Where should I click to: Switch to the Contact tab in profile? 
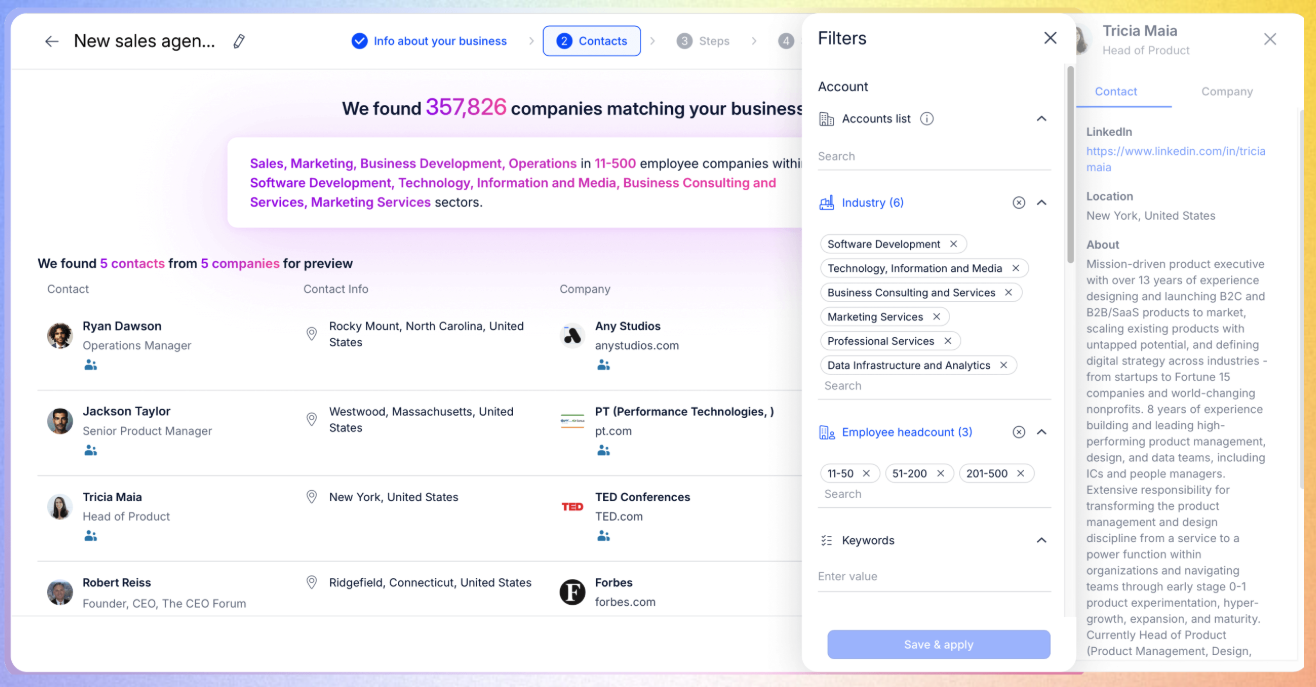[x=1116, y=91]
